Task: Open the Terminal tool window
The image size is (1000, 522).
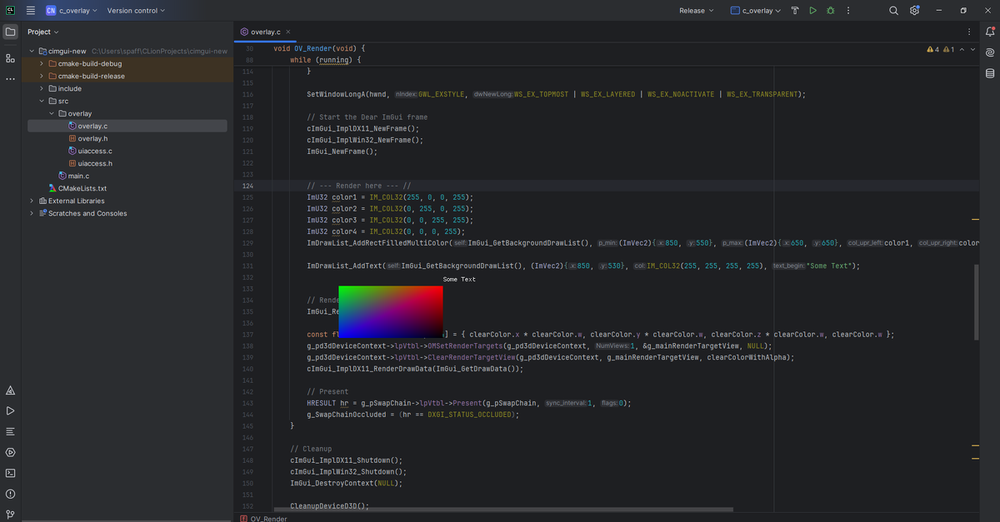Action: (10, 473)
